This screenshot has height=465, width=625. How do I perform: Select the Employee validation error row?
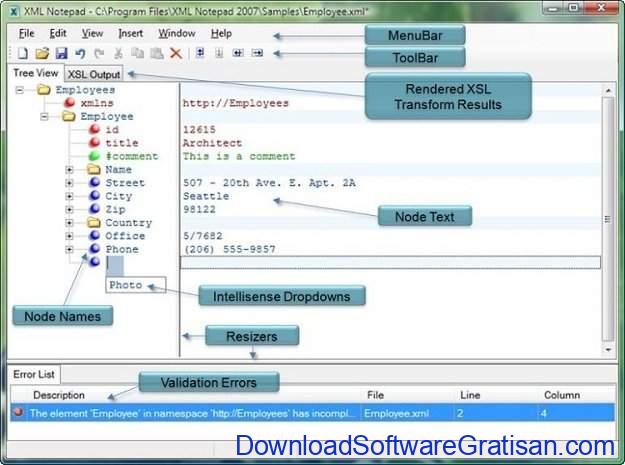[312, 413]
